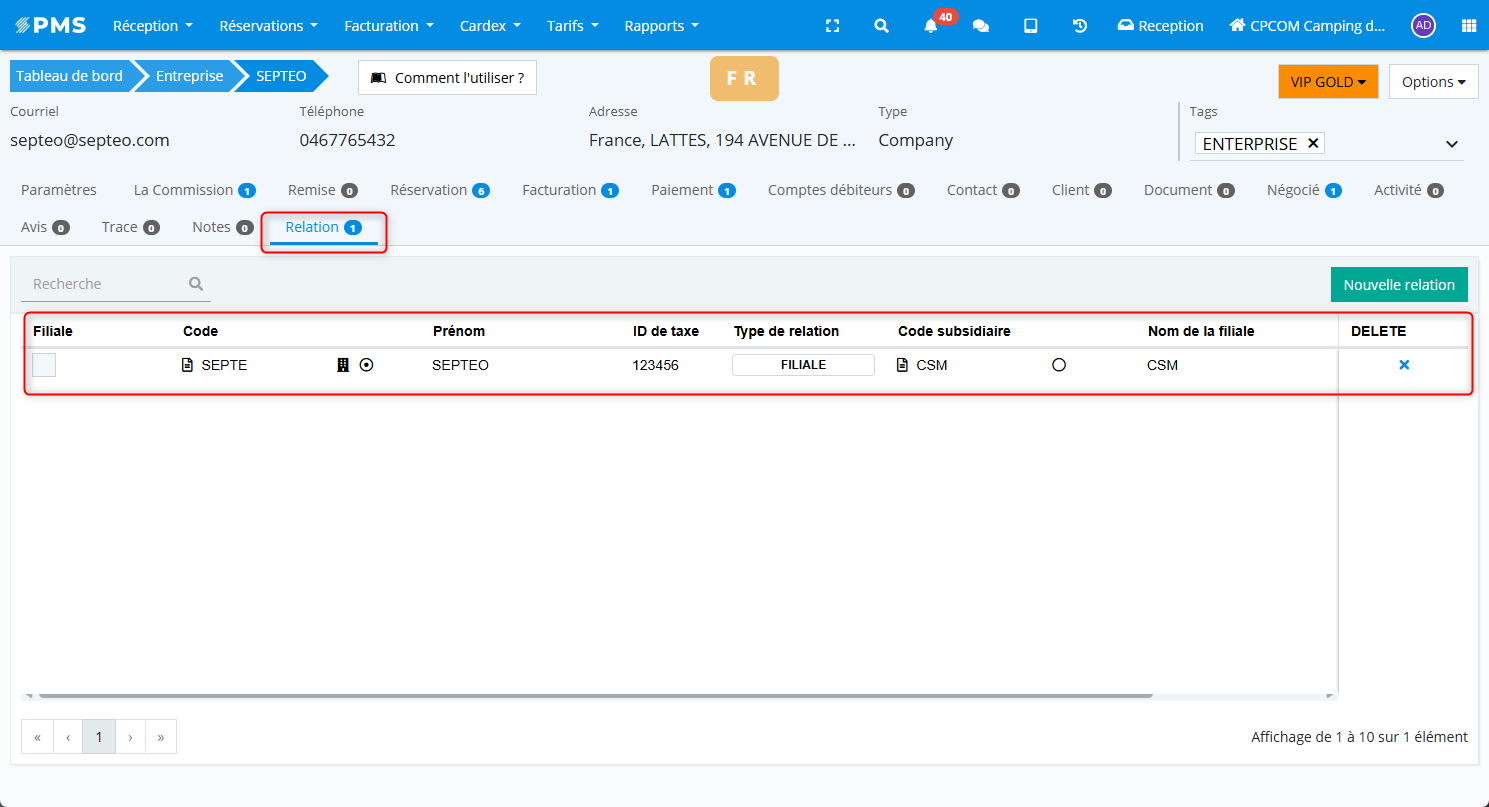The image size is (1489, 807).
Task: Switch to the Facturation tab
Action: [569, 190]
